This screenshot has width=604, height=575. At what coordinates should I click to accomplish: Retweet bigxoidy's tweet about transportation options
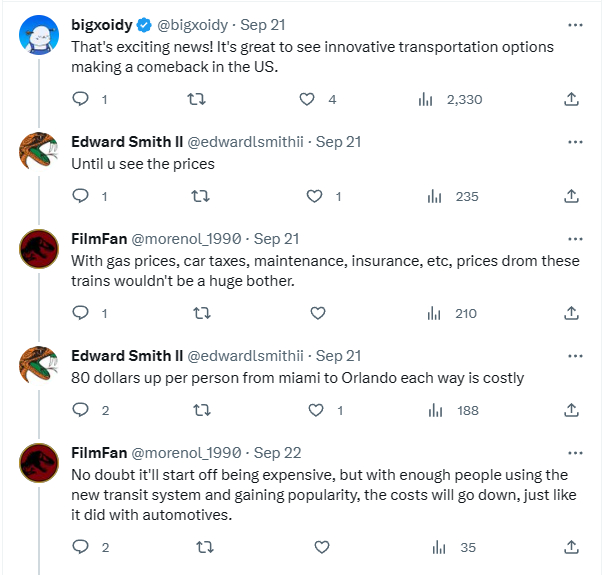point(198,99)
